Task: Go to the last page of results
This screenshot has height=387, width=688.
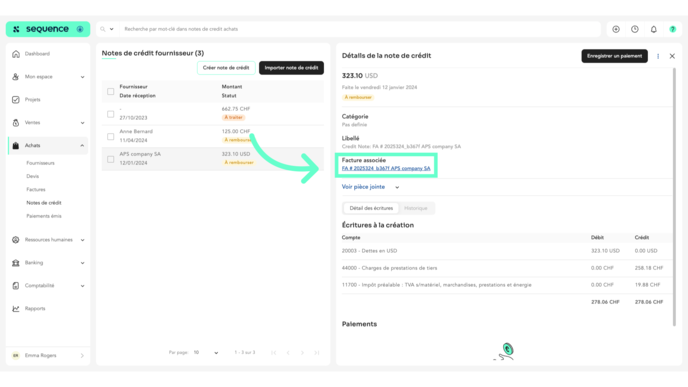Action: pyautogui.click(x=317, y=353)
